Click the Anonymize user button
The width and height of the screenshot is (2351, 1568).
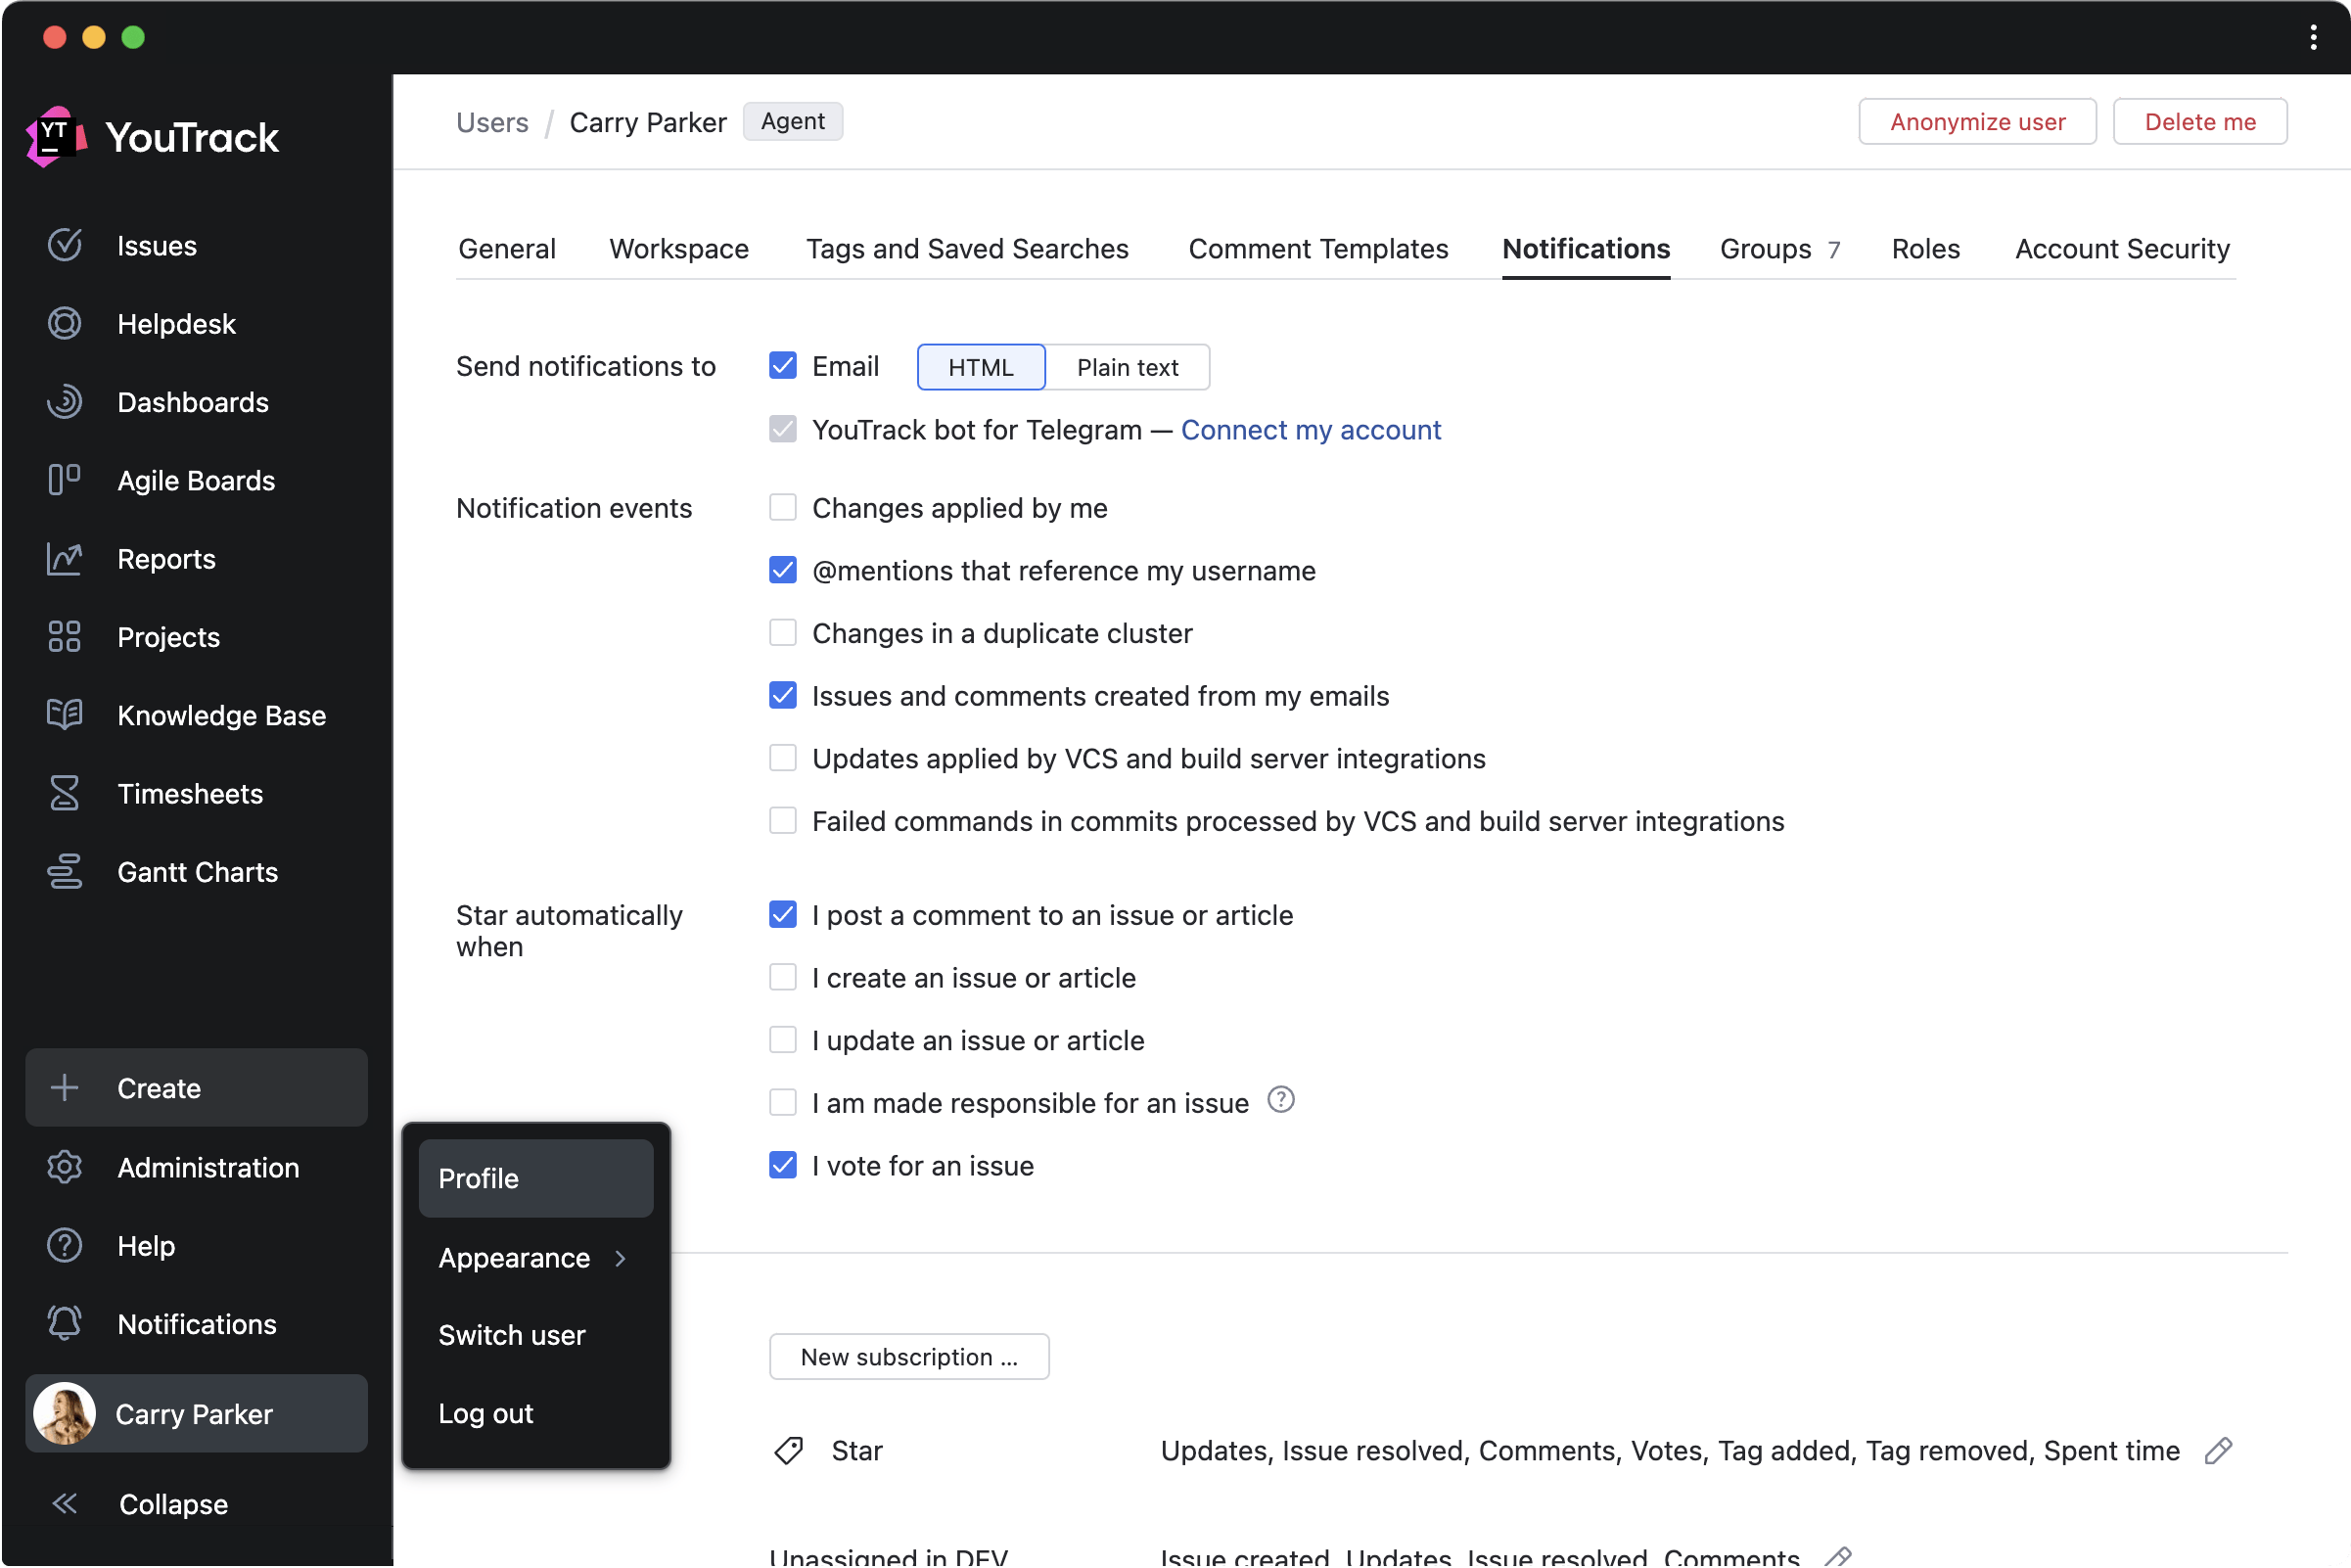pyautogui.click(x=1976, y=122)
